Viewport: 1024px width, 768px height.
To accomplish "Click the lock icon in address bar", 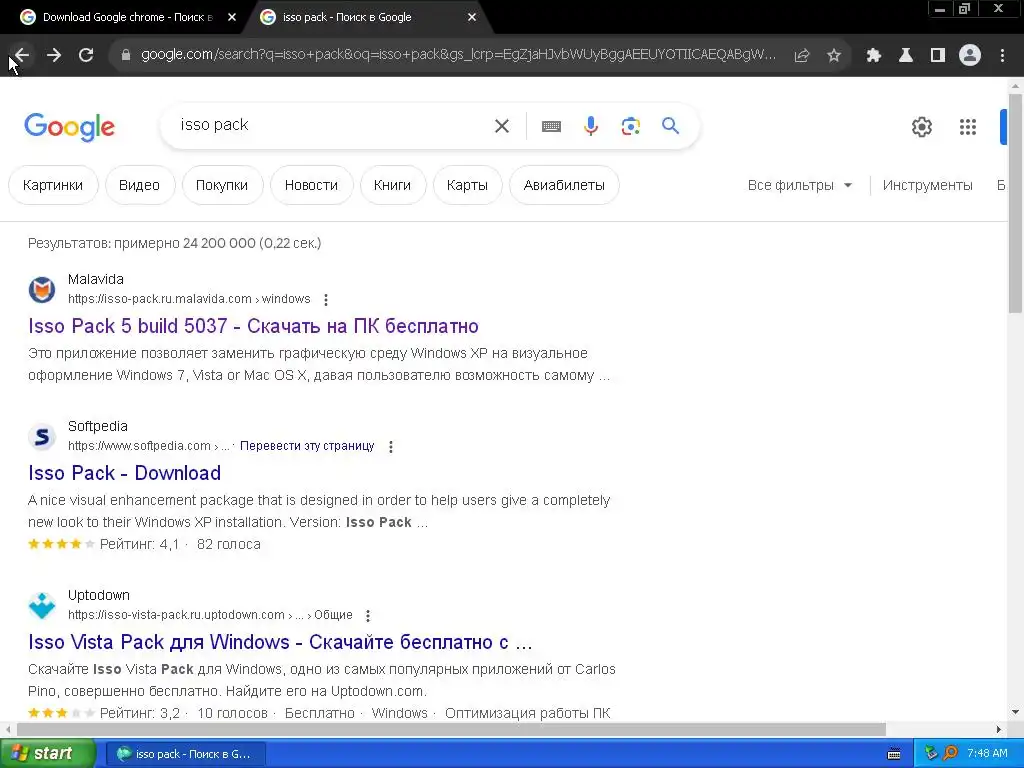I will [x=126, y=55].
